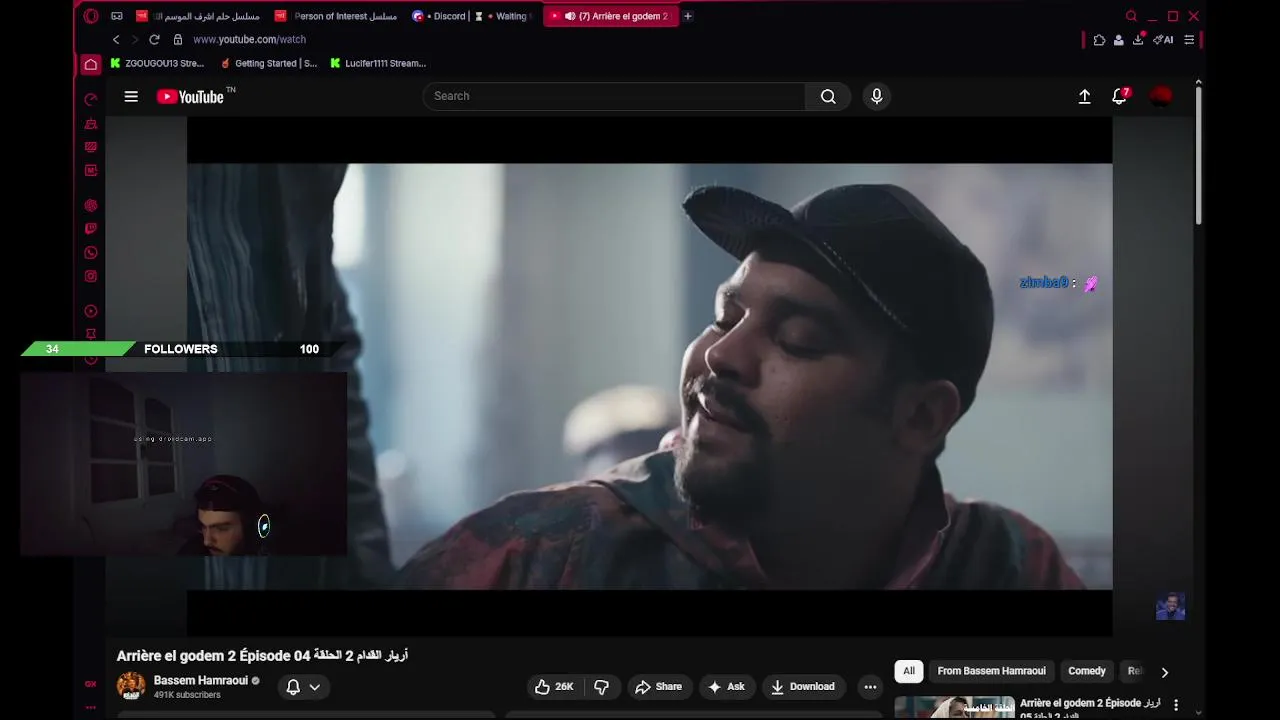Open the Easy Setup sliders icon

[x=1189, y=40]
